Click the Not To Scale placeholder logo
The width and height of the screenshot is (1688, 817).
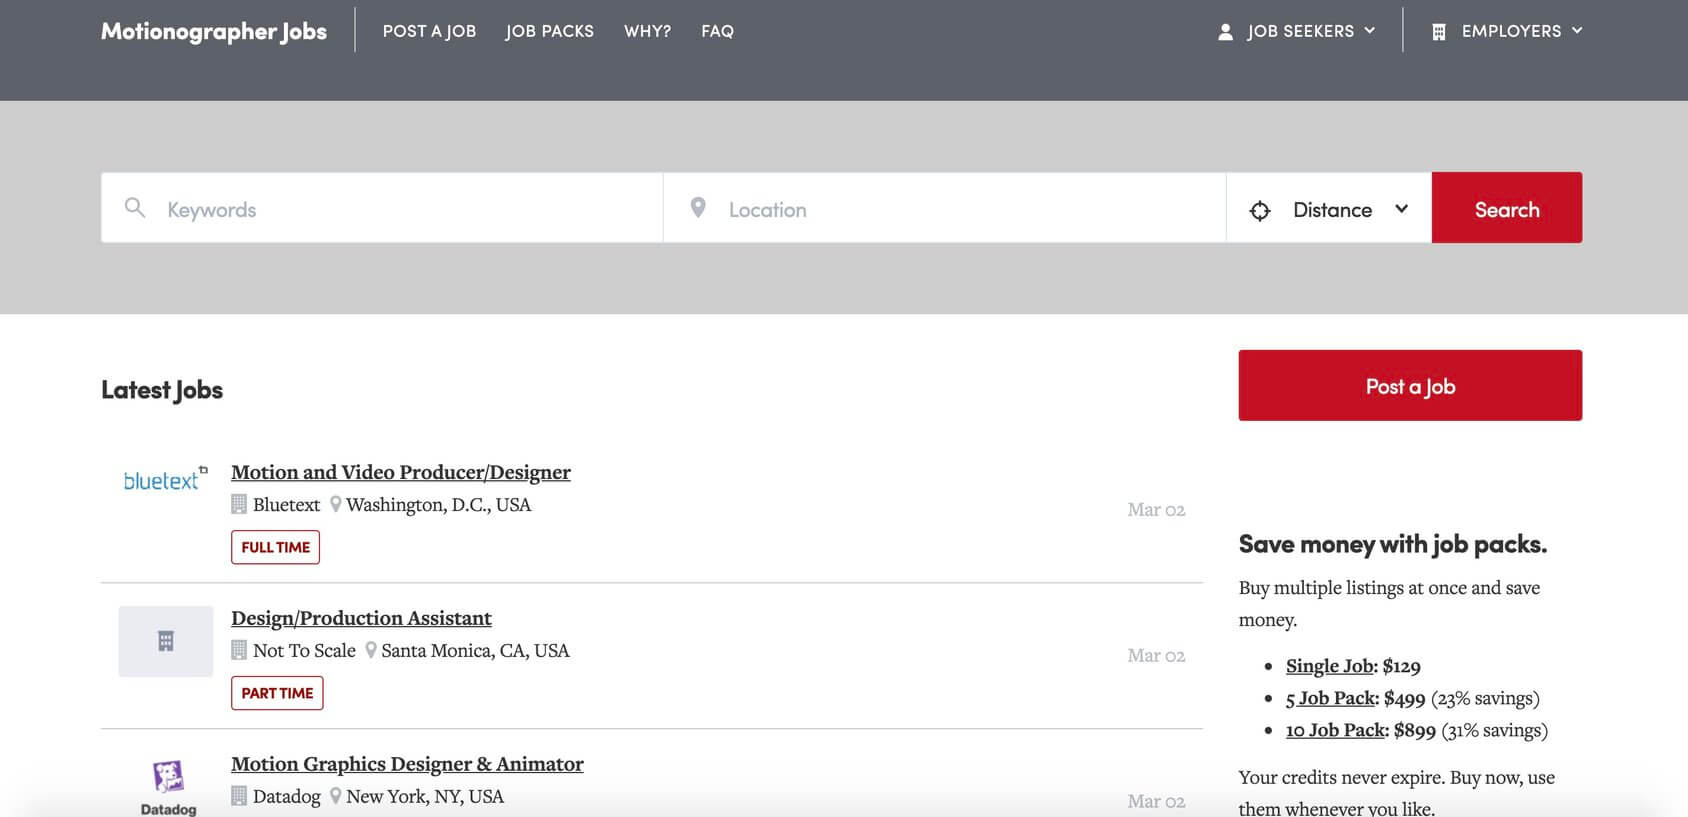tap(166, 641)
